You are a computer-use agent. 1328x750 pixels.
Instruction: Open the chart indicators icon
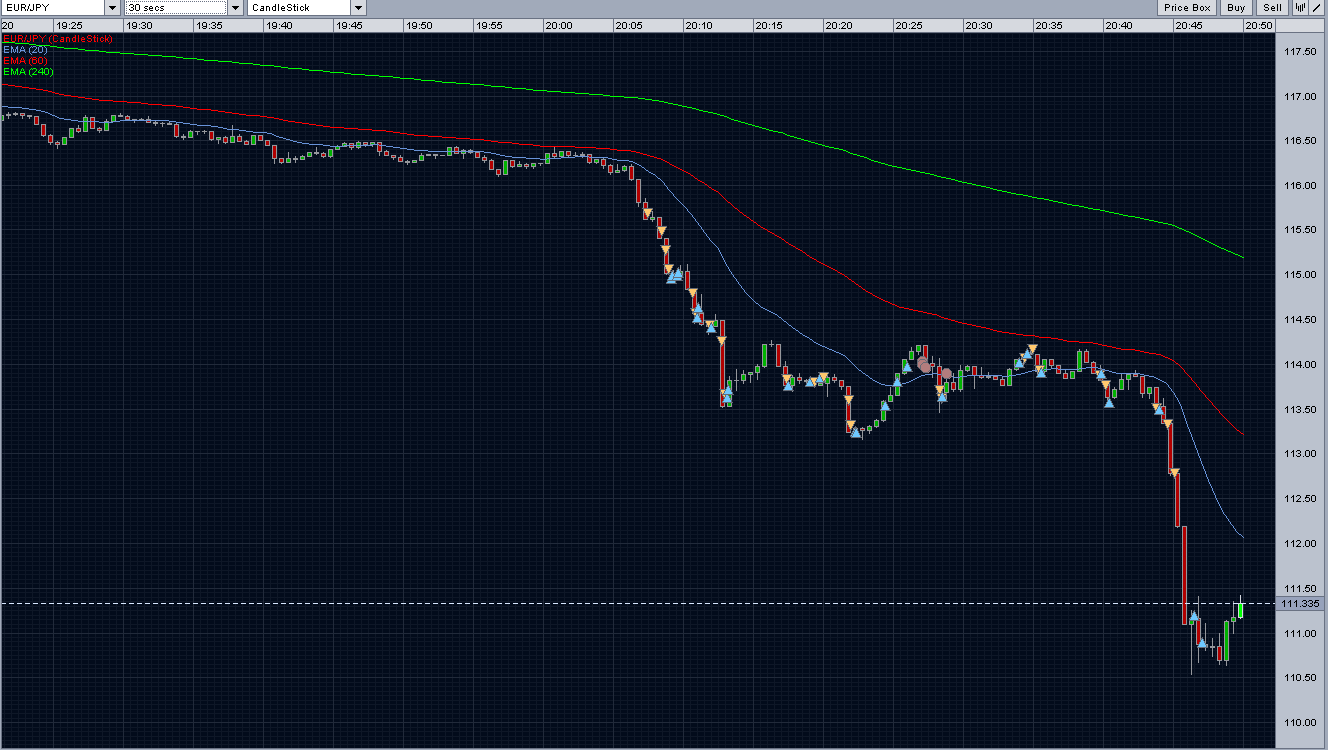[1300, 8]
